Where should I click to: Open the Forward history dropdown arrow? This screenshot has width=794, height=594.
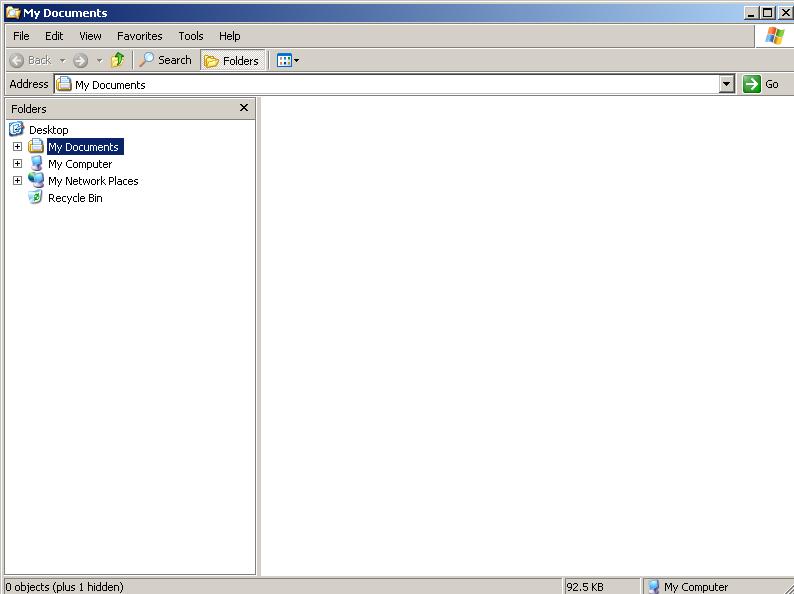point(99,60)
